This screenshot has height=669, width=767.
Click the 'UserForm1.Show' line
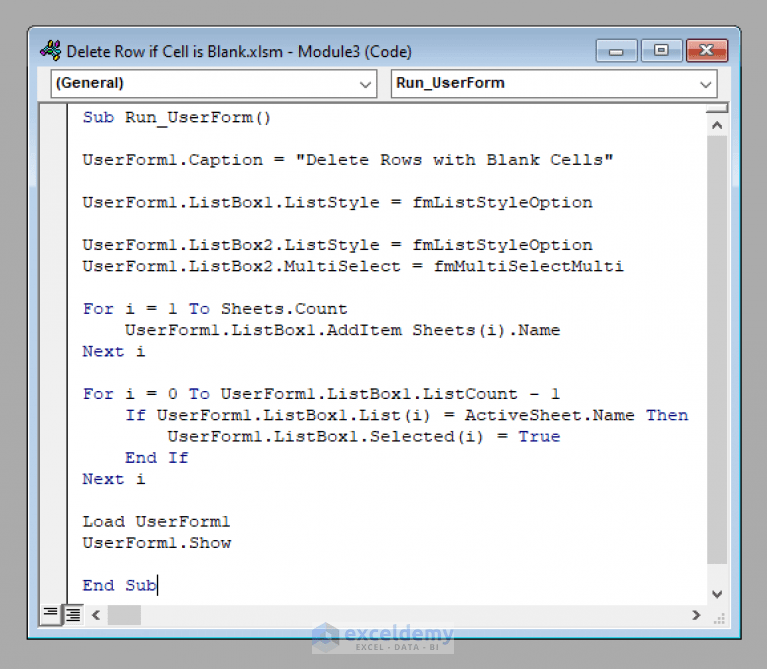(x=157, y=543)
